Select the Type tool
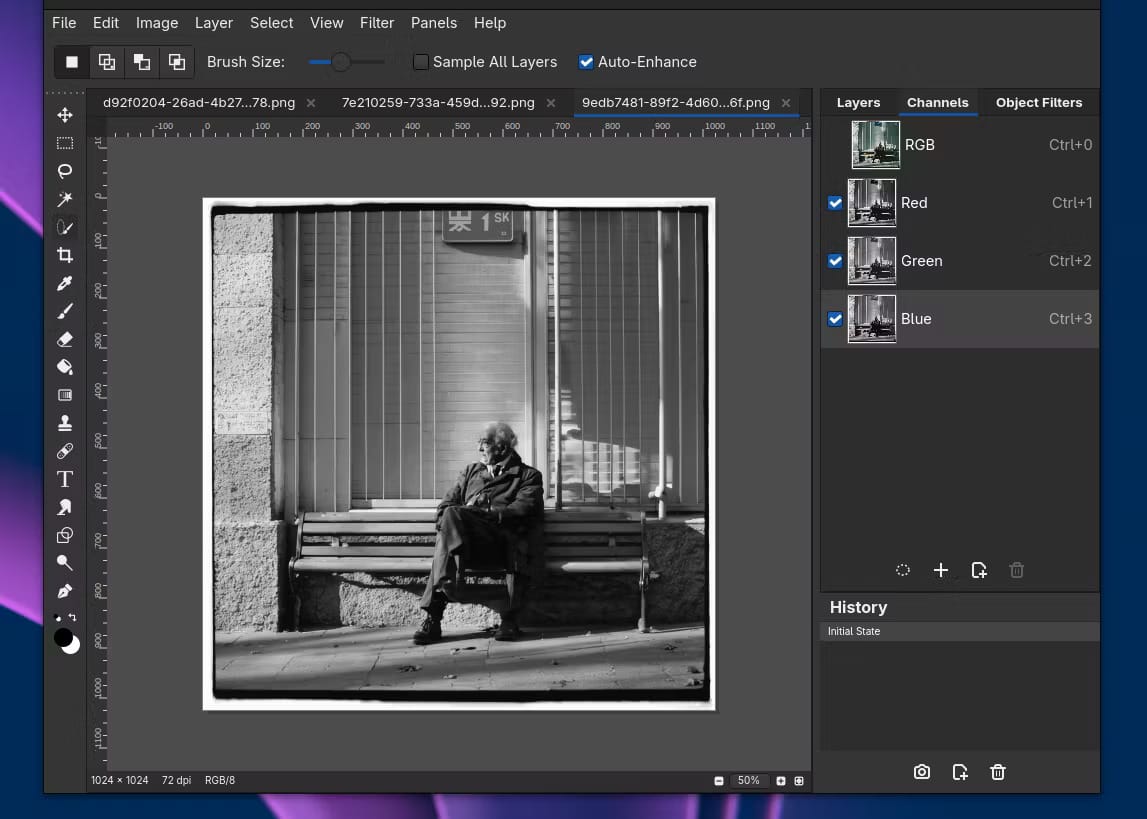The image size is (1147, 819). coord(65,479)
